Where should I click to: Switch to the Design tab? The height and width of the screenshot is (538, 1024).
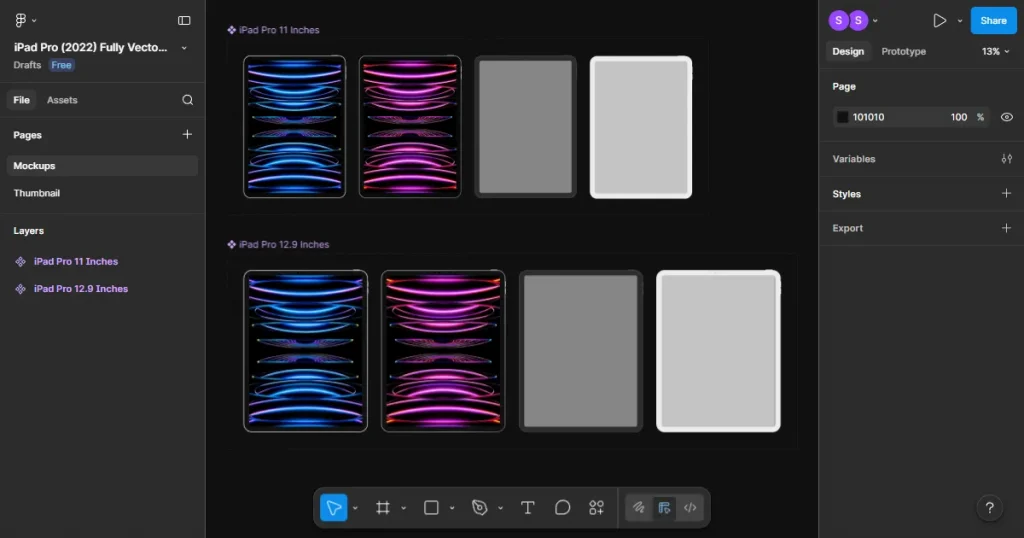[x=848, y=52]
